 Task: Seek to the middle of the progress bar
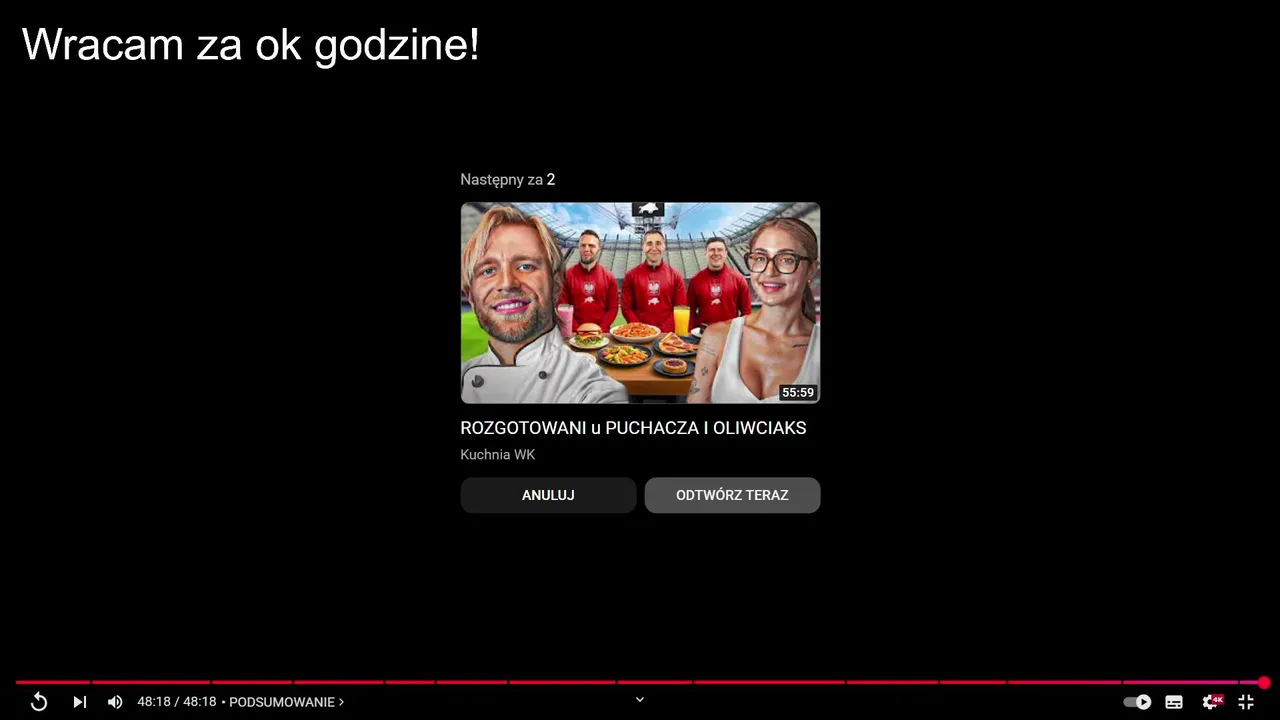point(640,683)
